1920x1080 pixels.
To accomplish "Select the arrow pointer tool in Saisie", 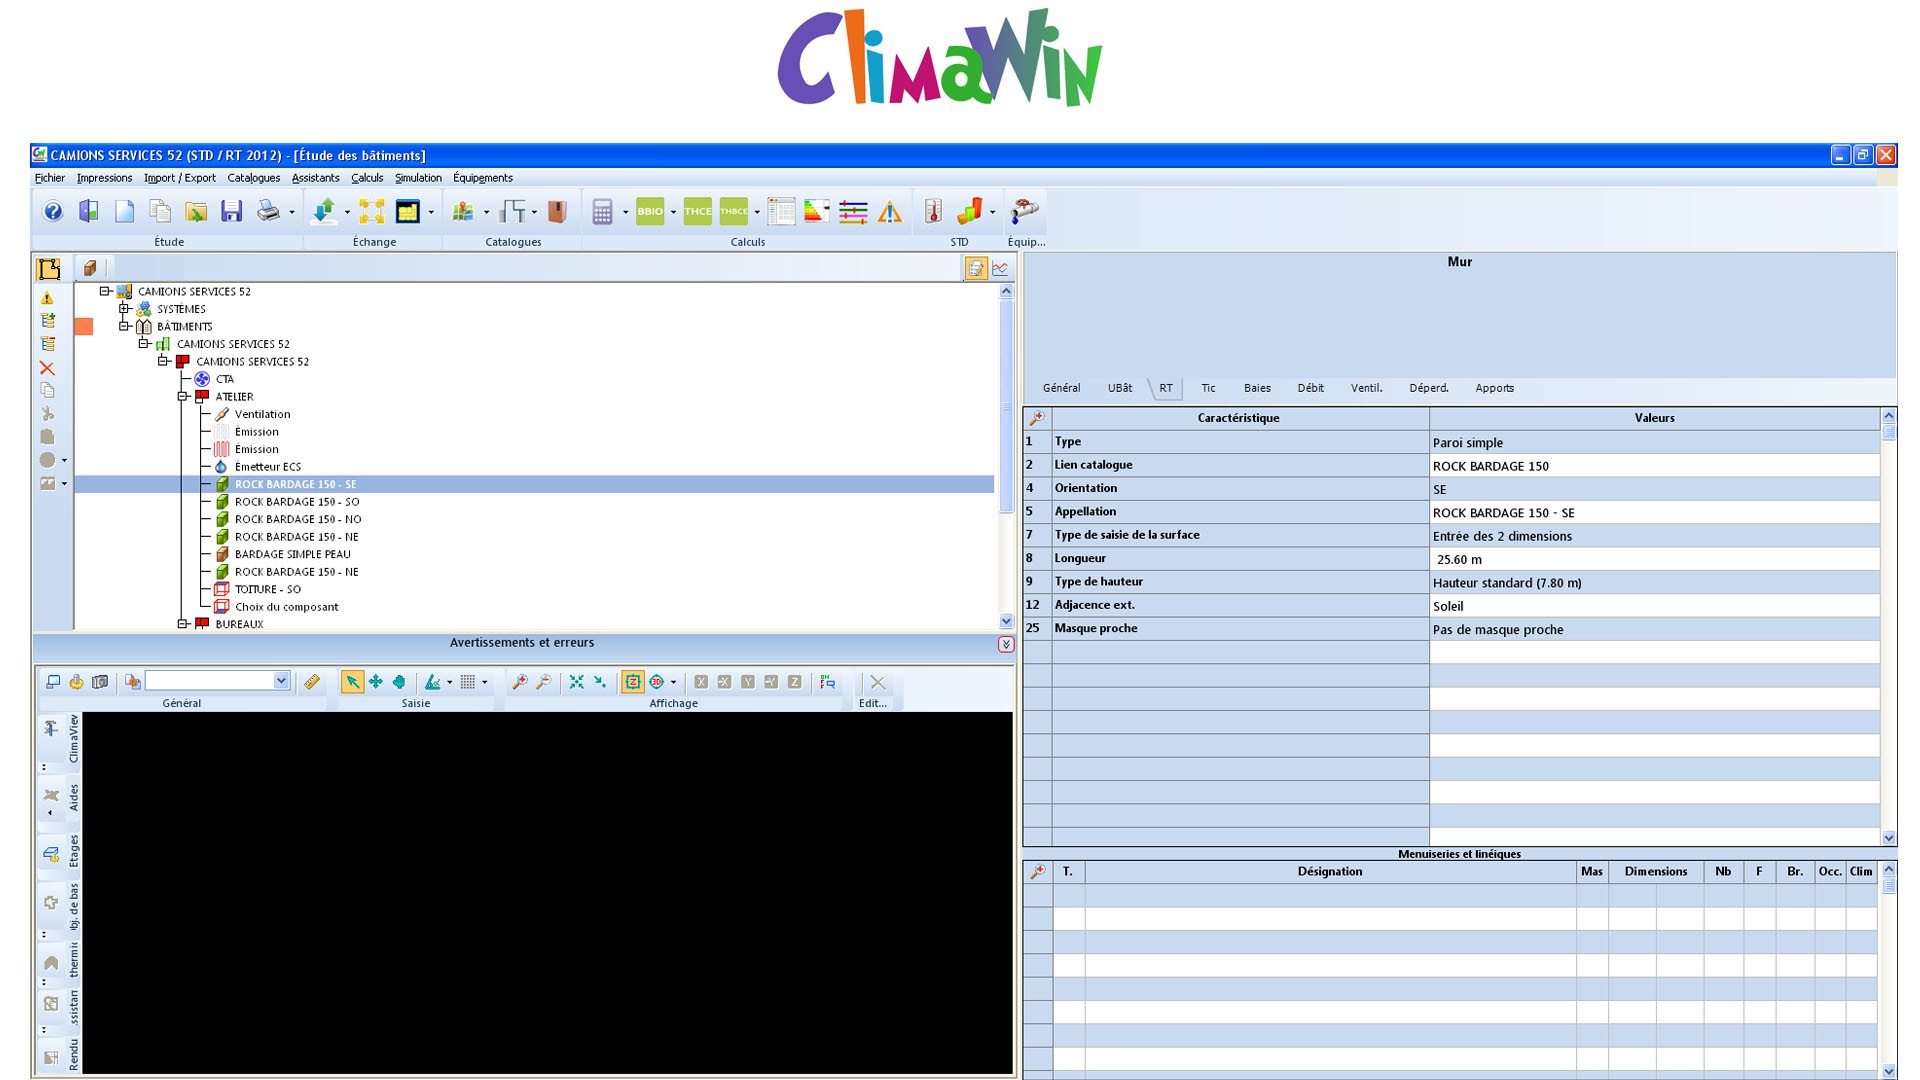I will point(352,682).
